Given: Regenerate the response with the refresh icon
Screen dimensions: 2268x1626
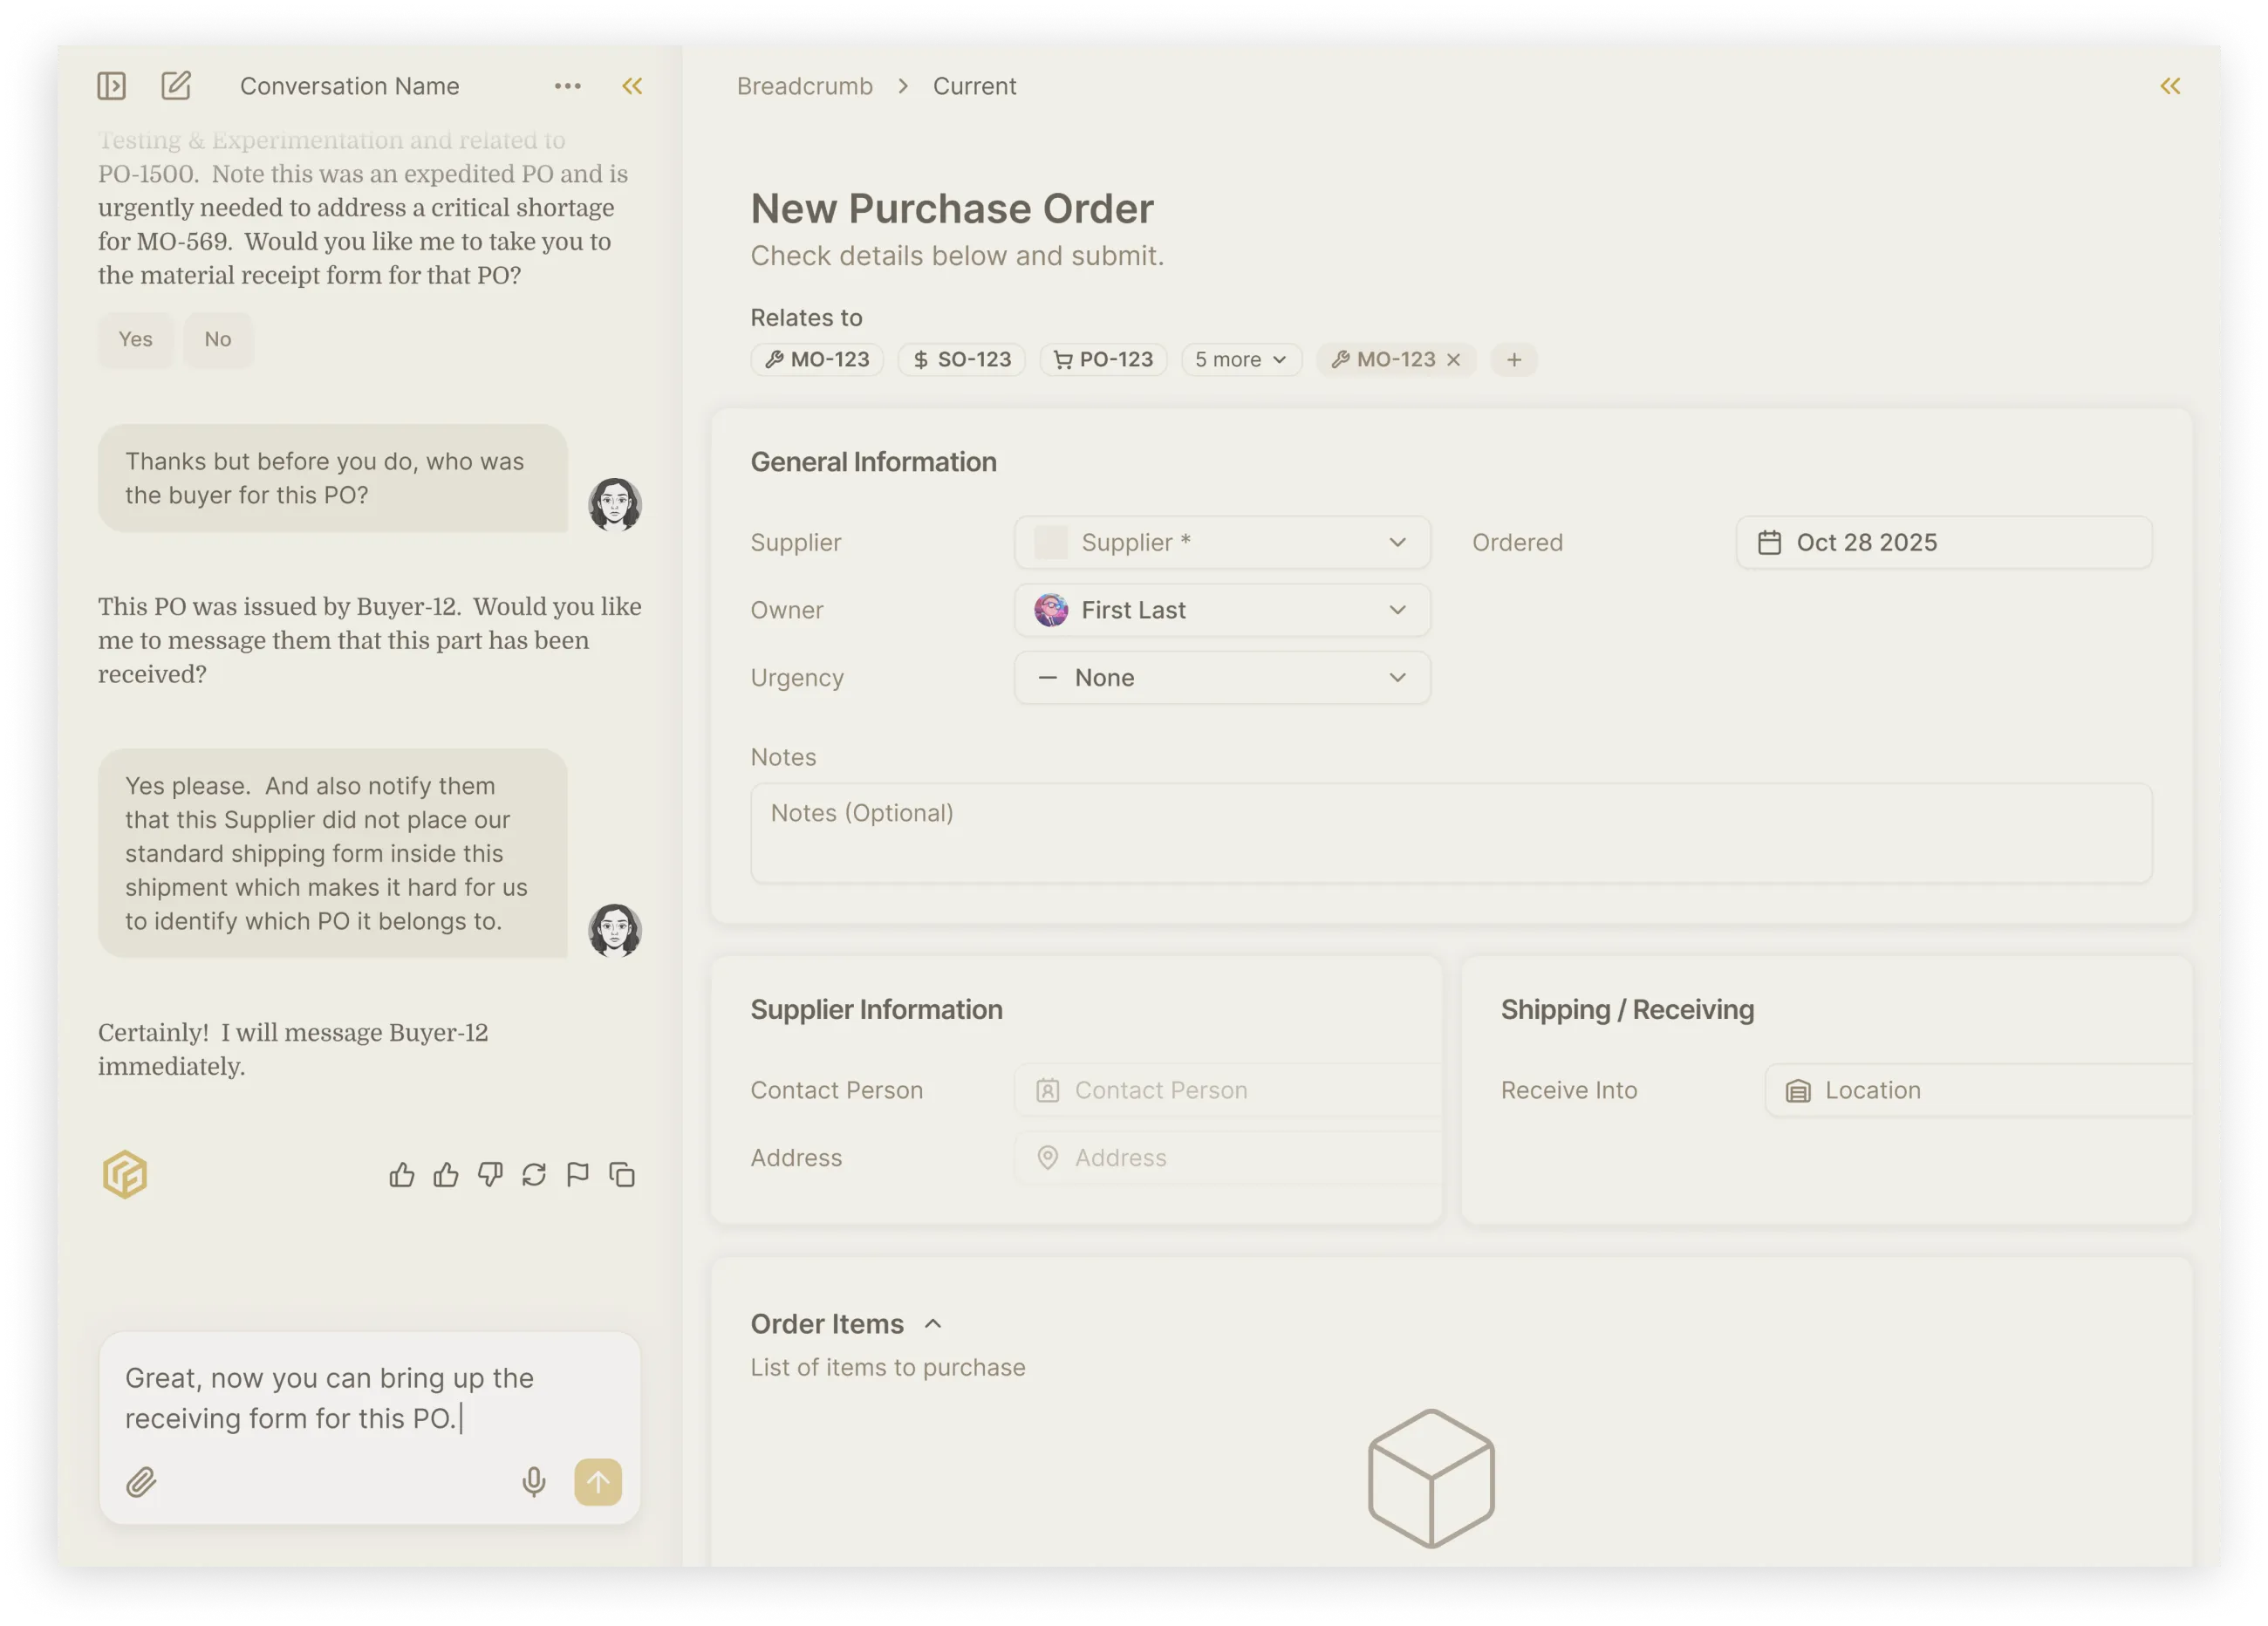Looking at the screenshot, I should click(x=534, y=1174).
